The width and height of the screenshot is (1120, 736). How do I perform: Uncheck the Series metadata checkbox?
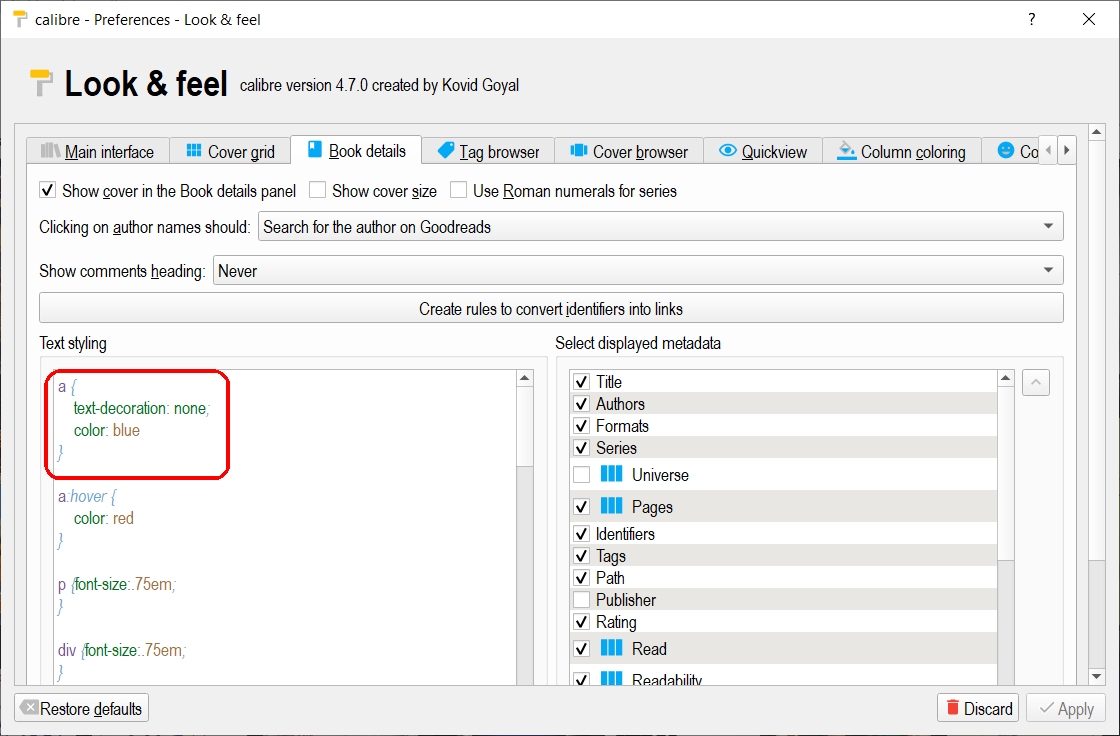581,448
